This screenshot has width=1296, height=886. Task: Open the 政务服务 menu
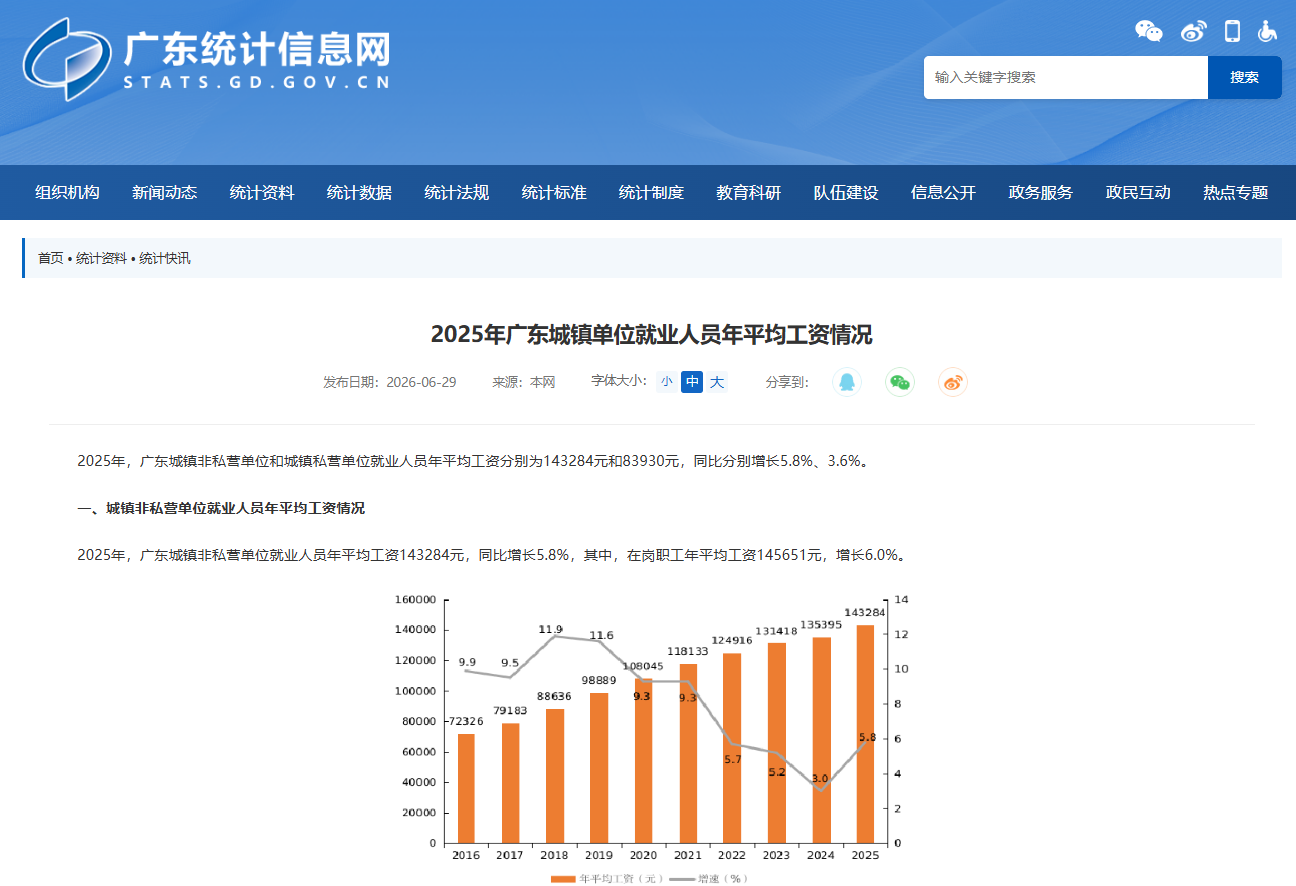(1041, 193)
